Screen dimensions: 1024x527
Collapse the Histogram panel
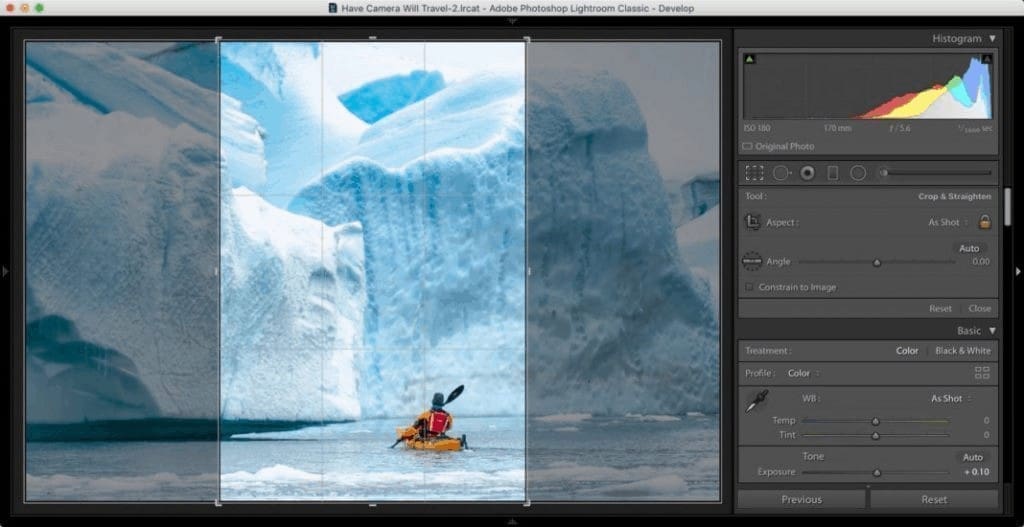[x=992, y=39]
